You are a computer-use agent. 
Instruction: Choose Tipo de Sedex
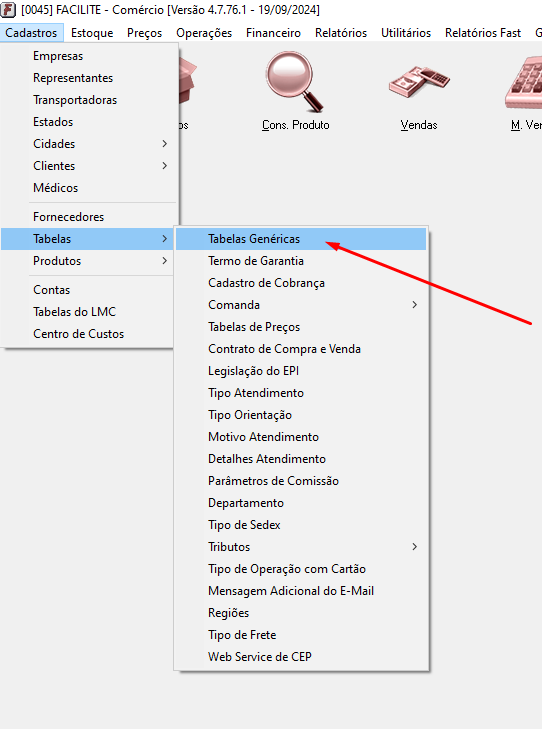(x=301, y=525)
